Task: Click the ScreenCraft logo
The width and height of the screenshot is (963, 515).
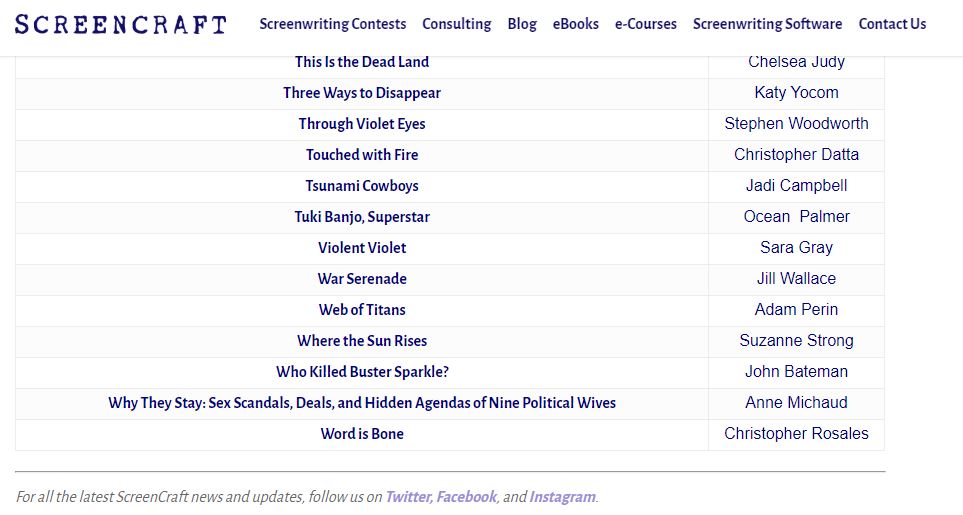Action: pos(121,24)
